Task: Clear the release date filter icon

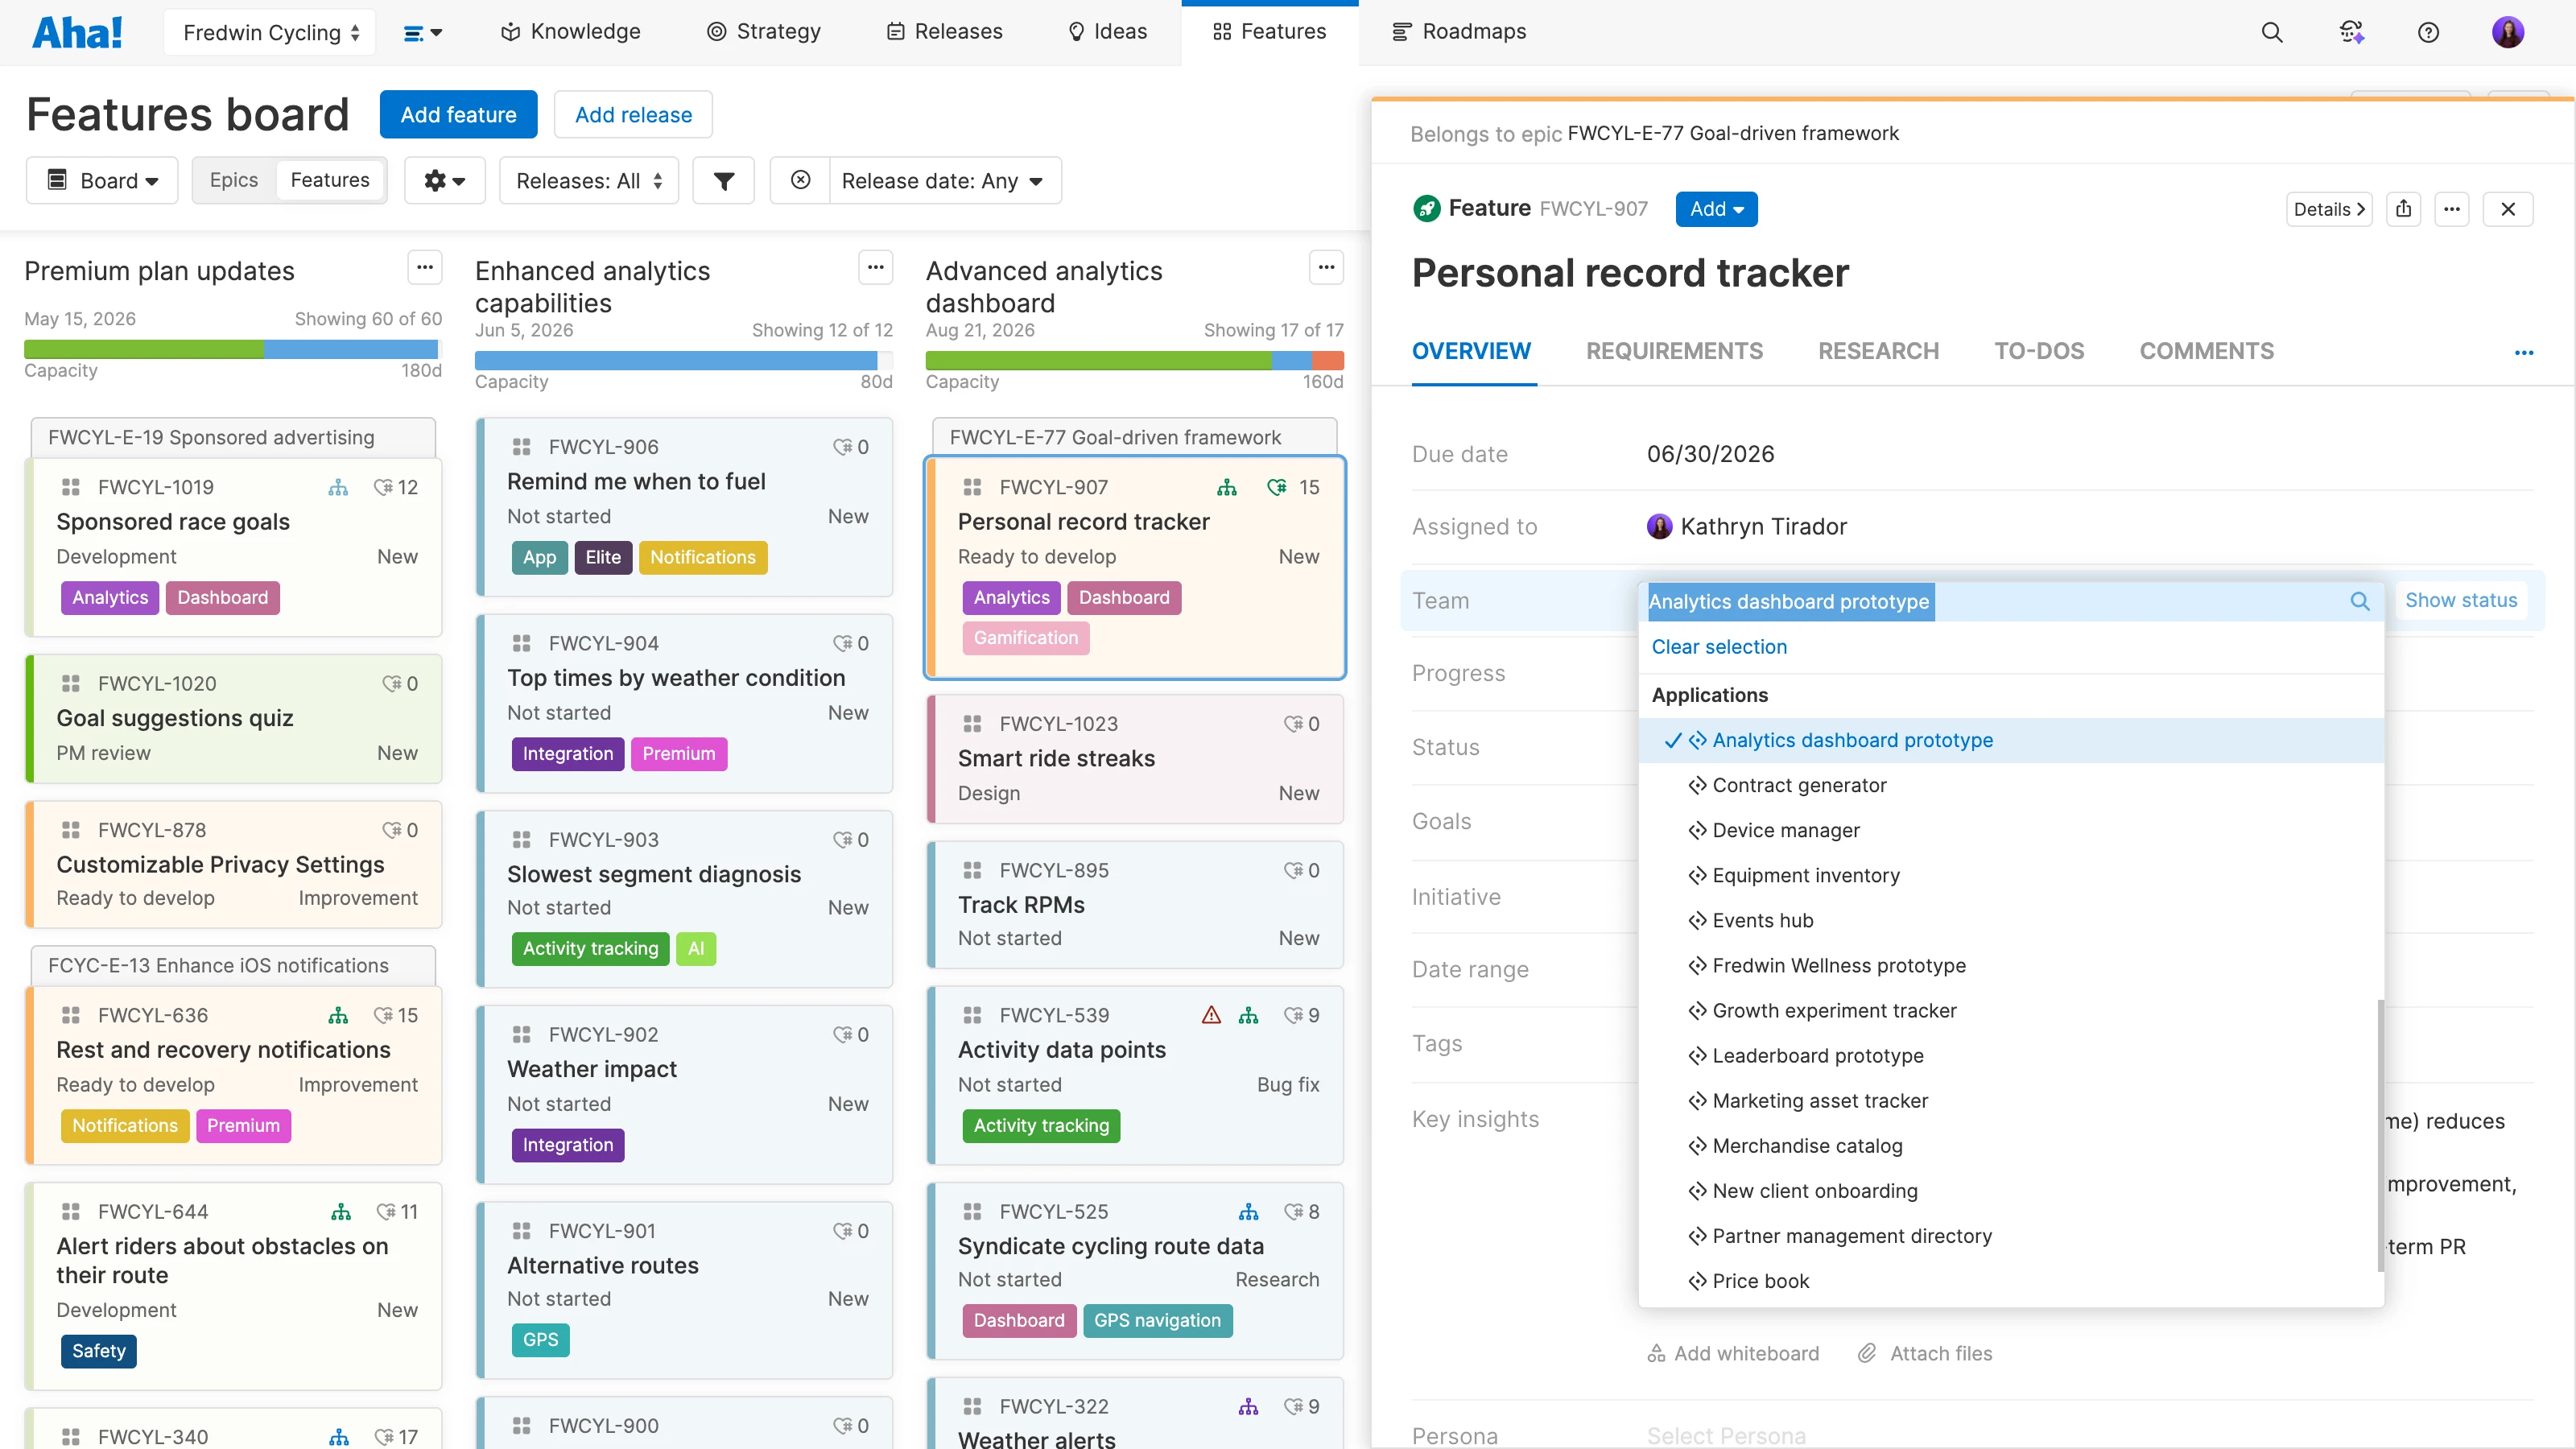Action: [800, 181]
